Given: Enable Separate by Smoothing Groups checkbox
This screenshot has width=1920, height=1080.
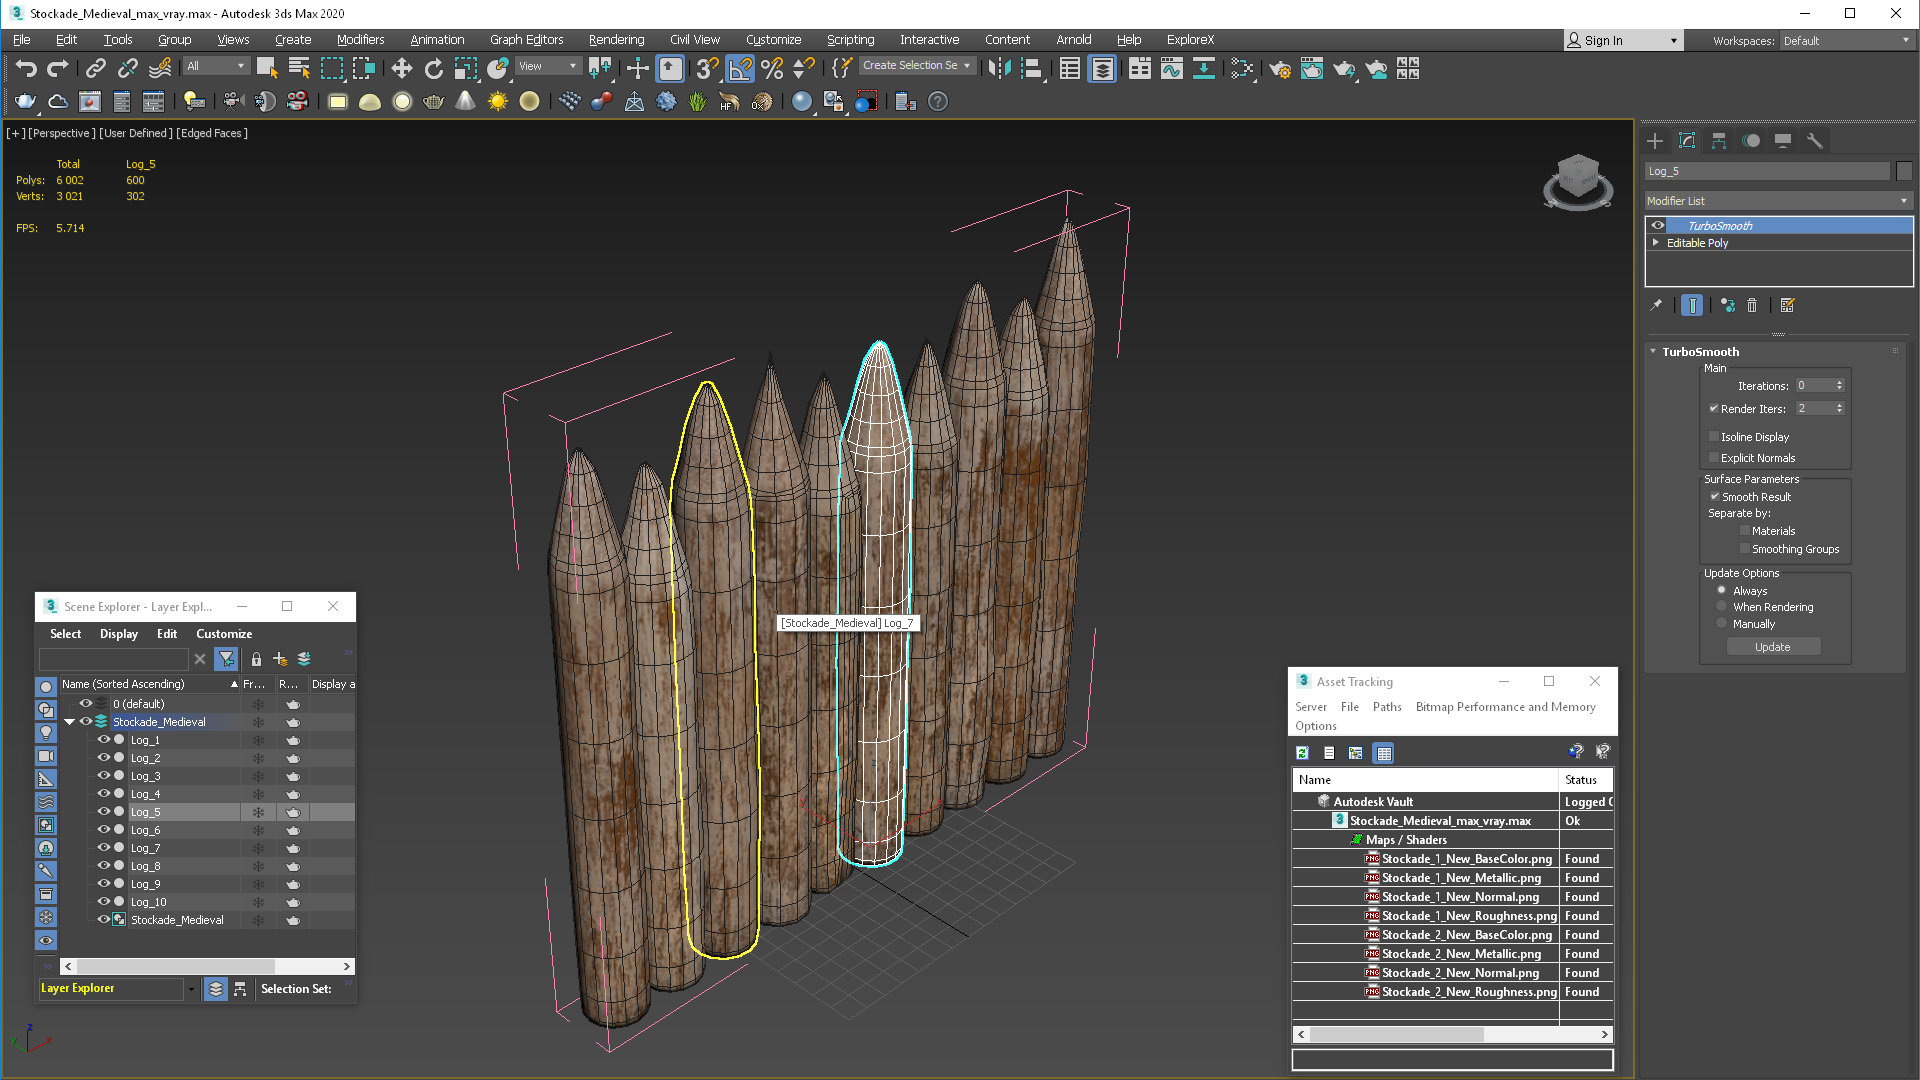Looking at the screenshot, I should pyautogui.click(x=1745, y=549).
